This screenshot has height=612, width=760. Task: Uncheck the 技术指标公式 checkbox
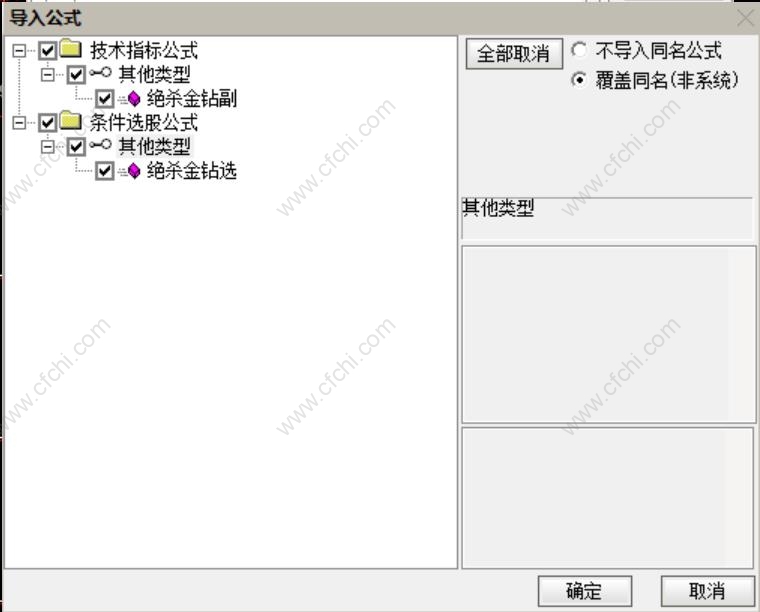click(48, 50)
